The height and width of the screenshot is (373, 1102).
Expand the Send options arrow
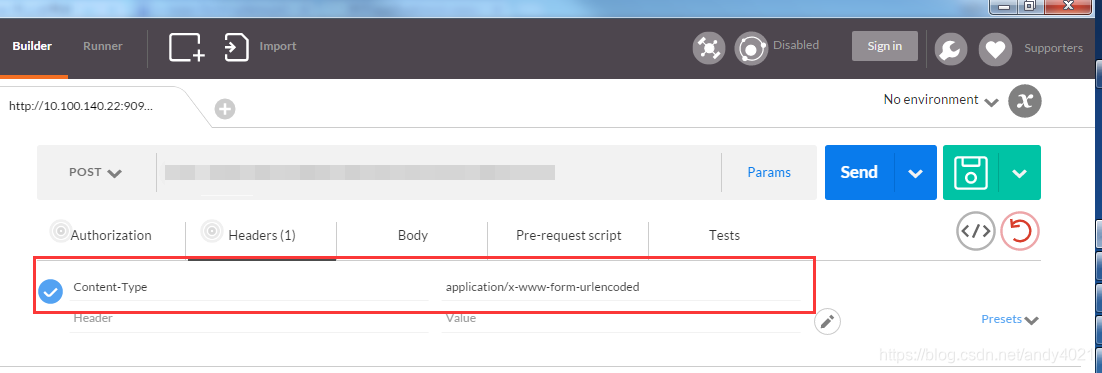(x=915, y=174)
